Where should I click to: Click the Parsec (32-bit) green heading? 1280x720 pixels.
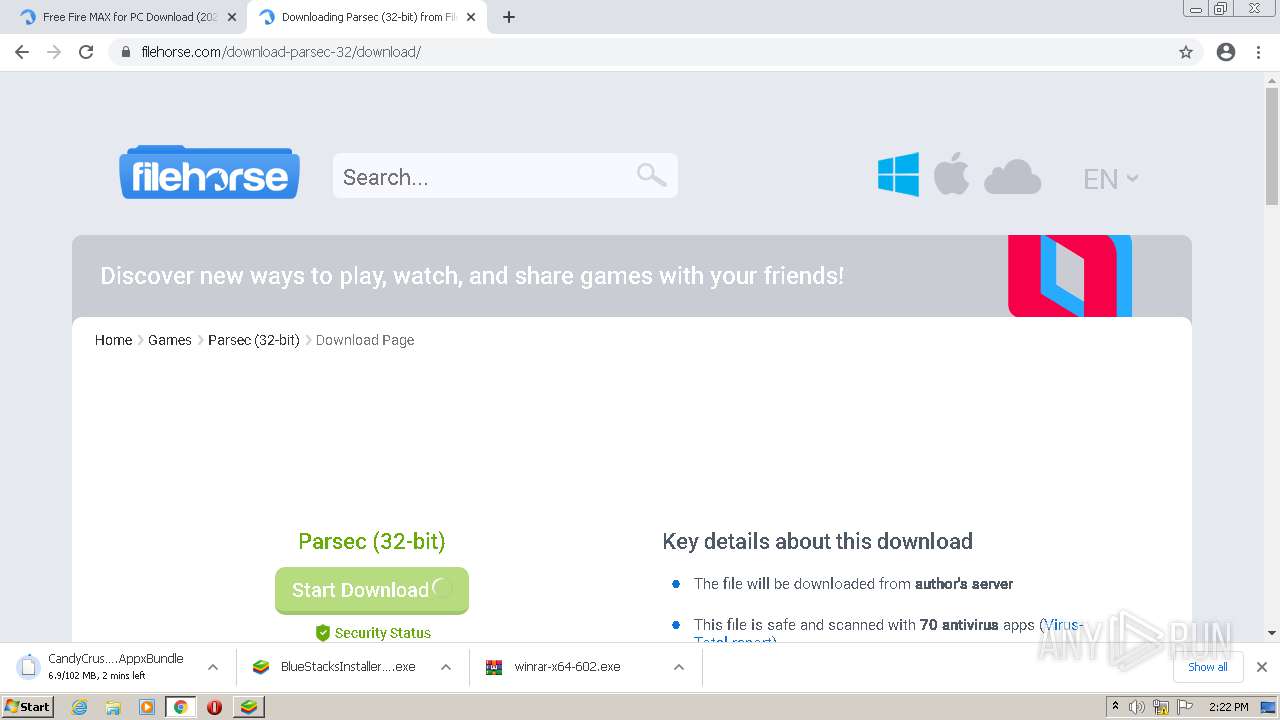click(372, 541)
